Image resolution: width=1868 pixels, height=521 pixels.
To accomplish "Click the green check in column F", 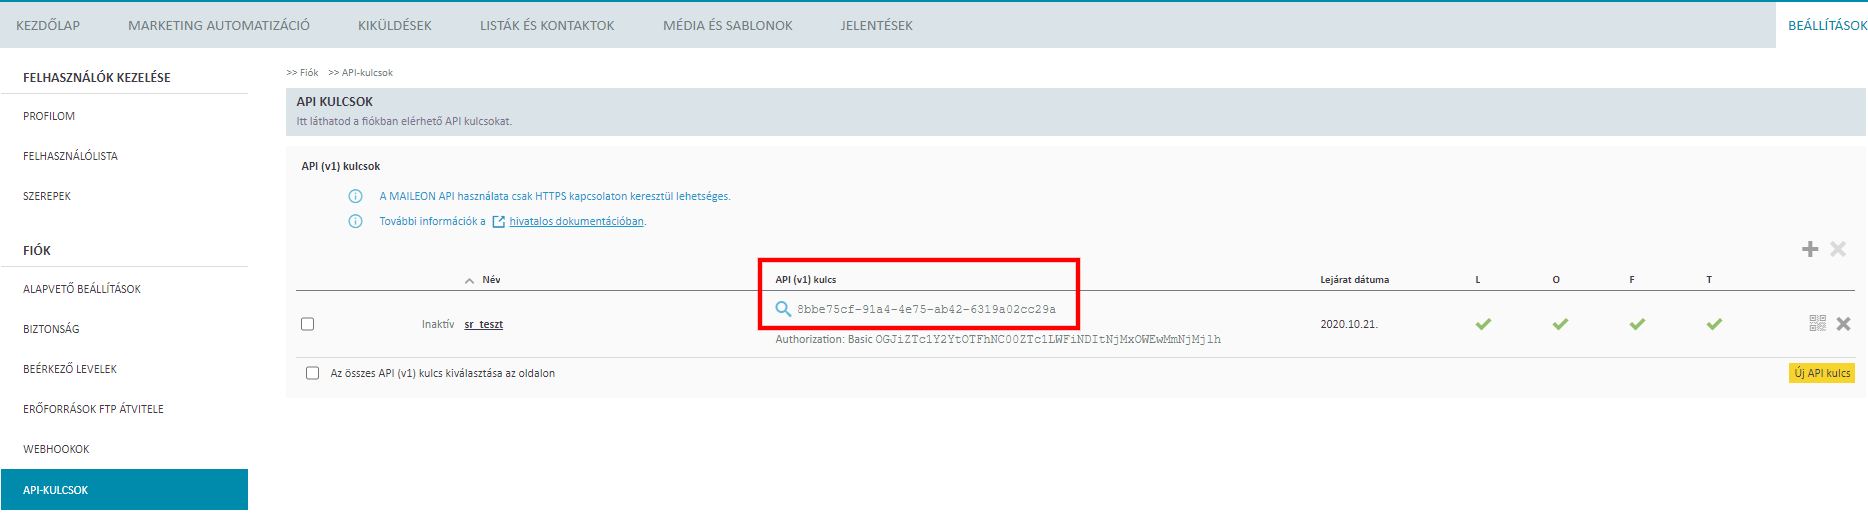I will (1637, 324).
